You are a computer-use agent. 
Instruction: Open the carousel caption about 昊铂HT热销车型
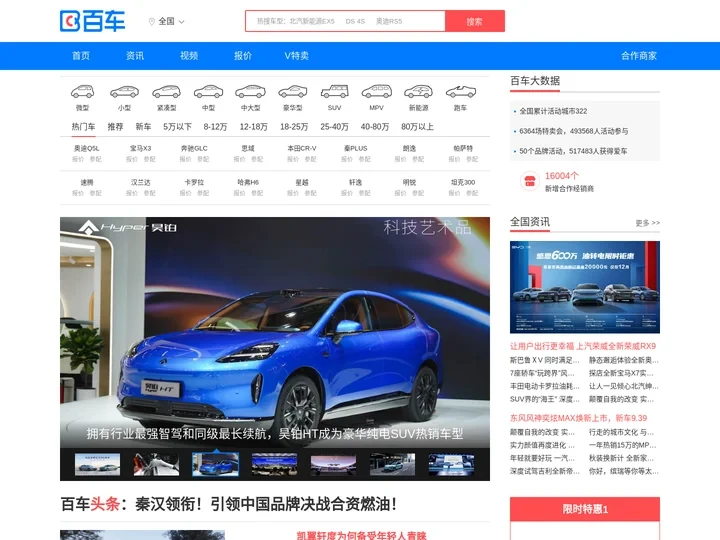pyautogui.click(x=275, y=434)
